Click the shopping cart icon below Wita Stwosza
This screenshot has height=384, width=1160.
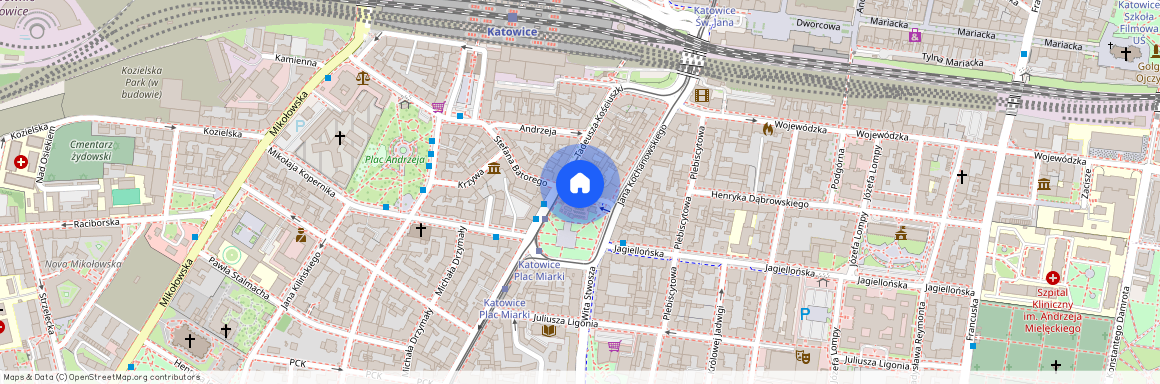pyautogui.click(x=614, y=346)
